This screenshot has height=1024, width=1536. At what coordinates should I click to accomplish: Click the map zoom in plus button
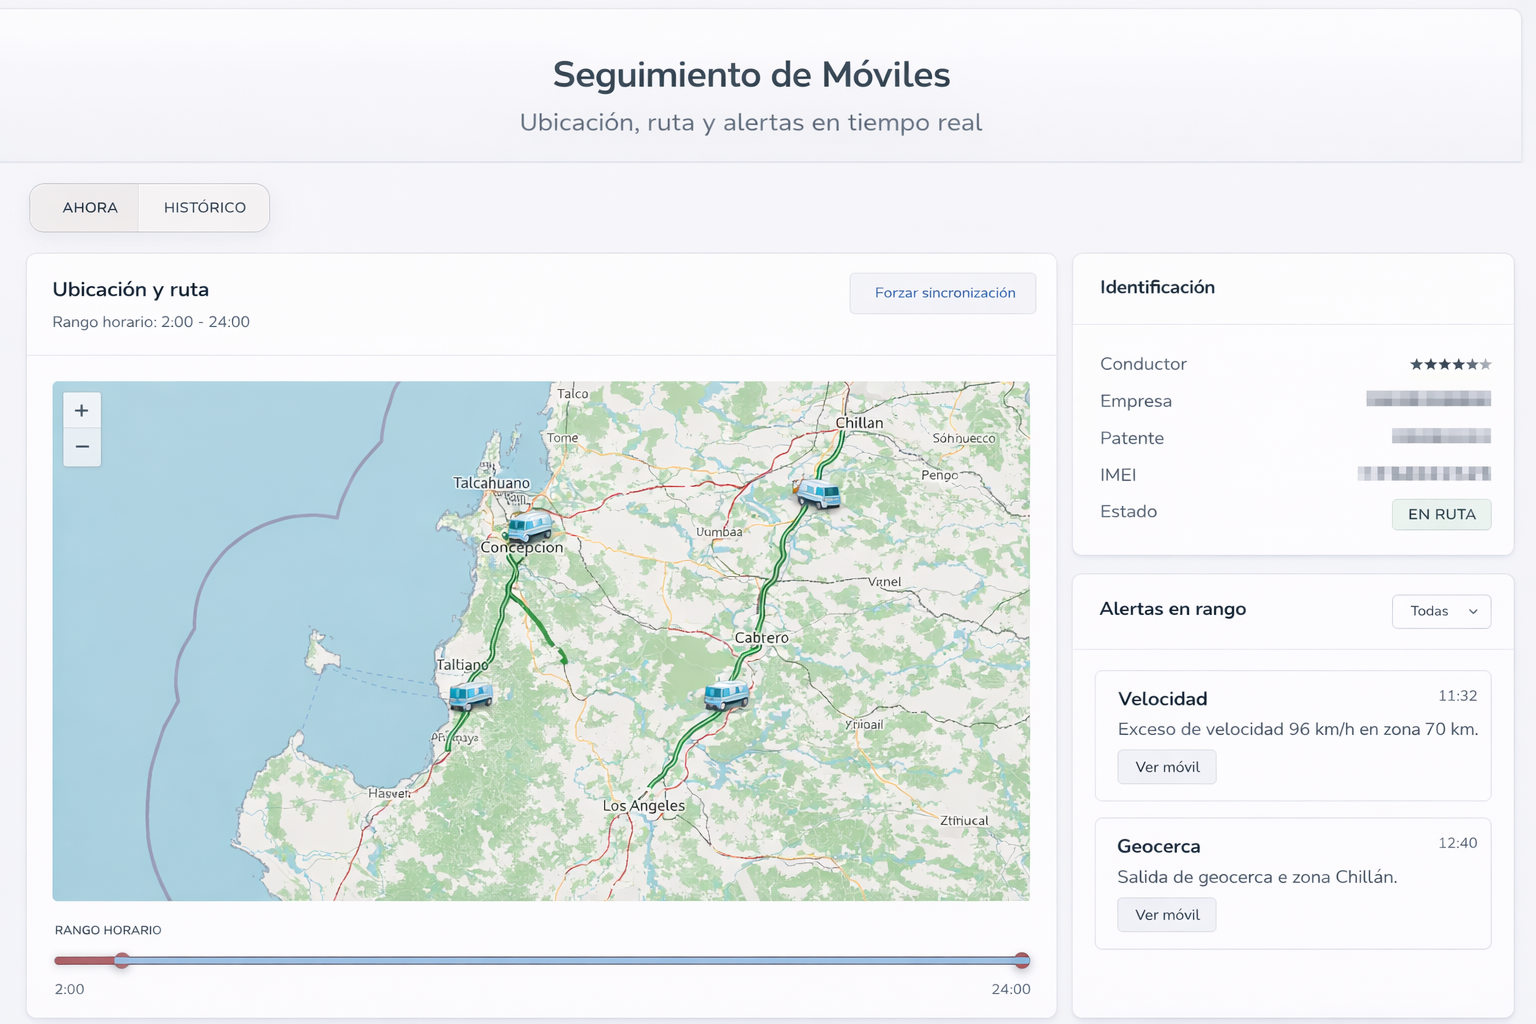pos(82,411)
